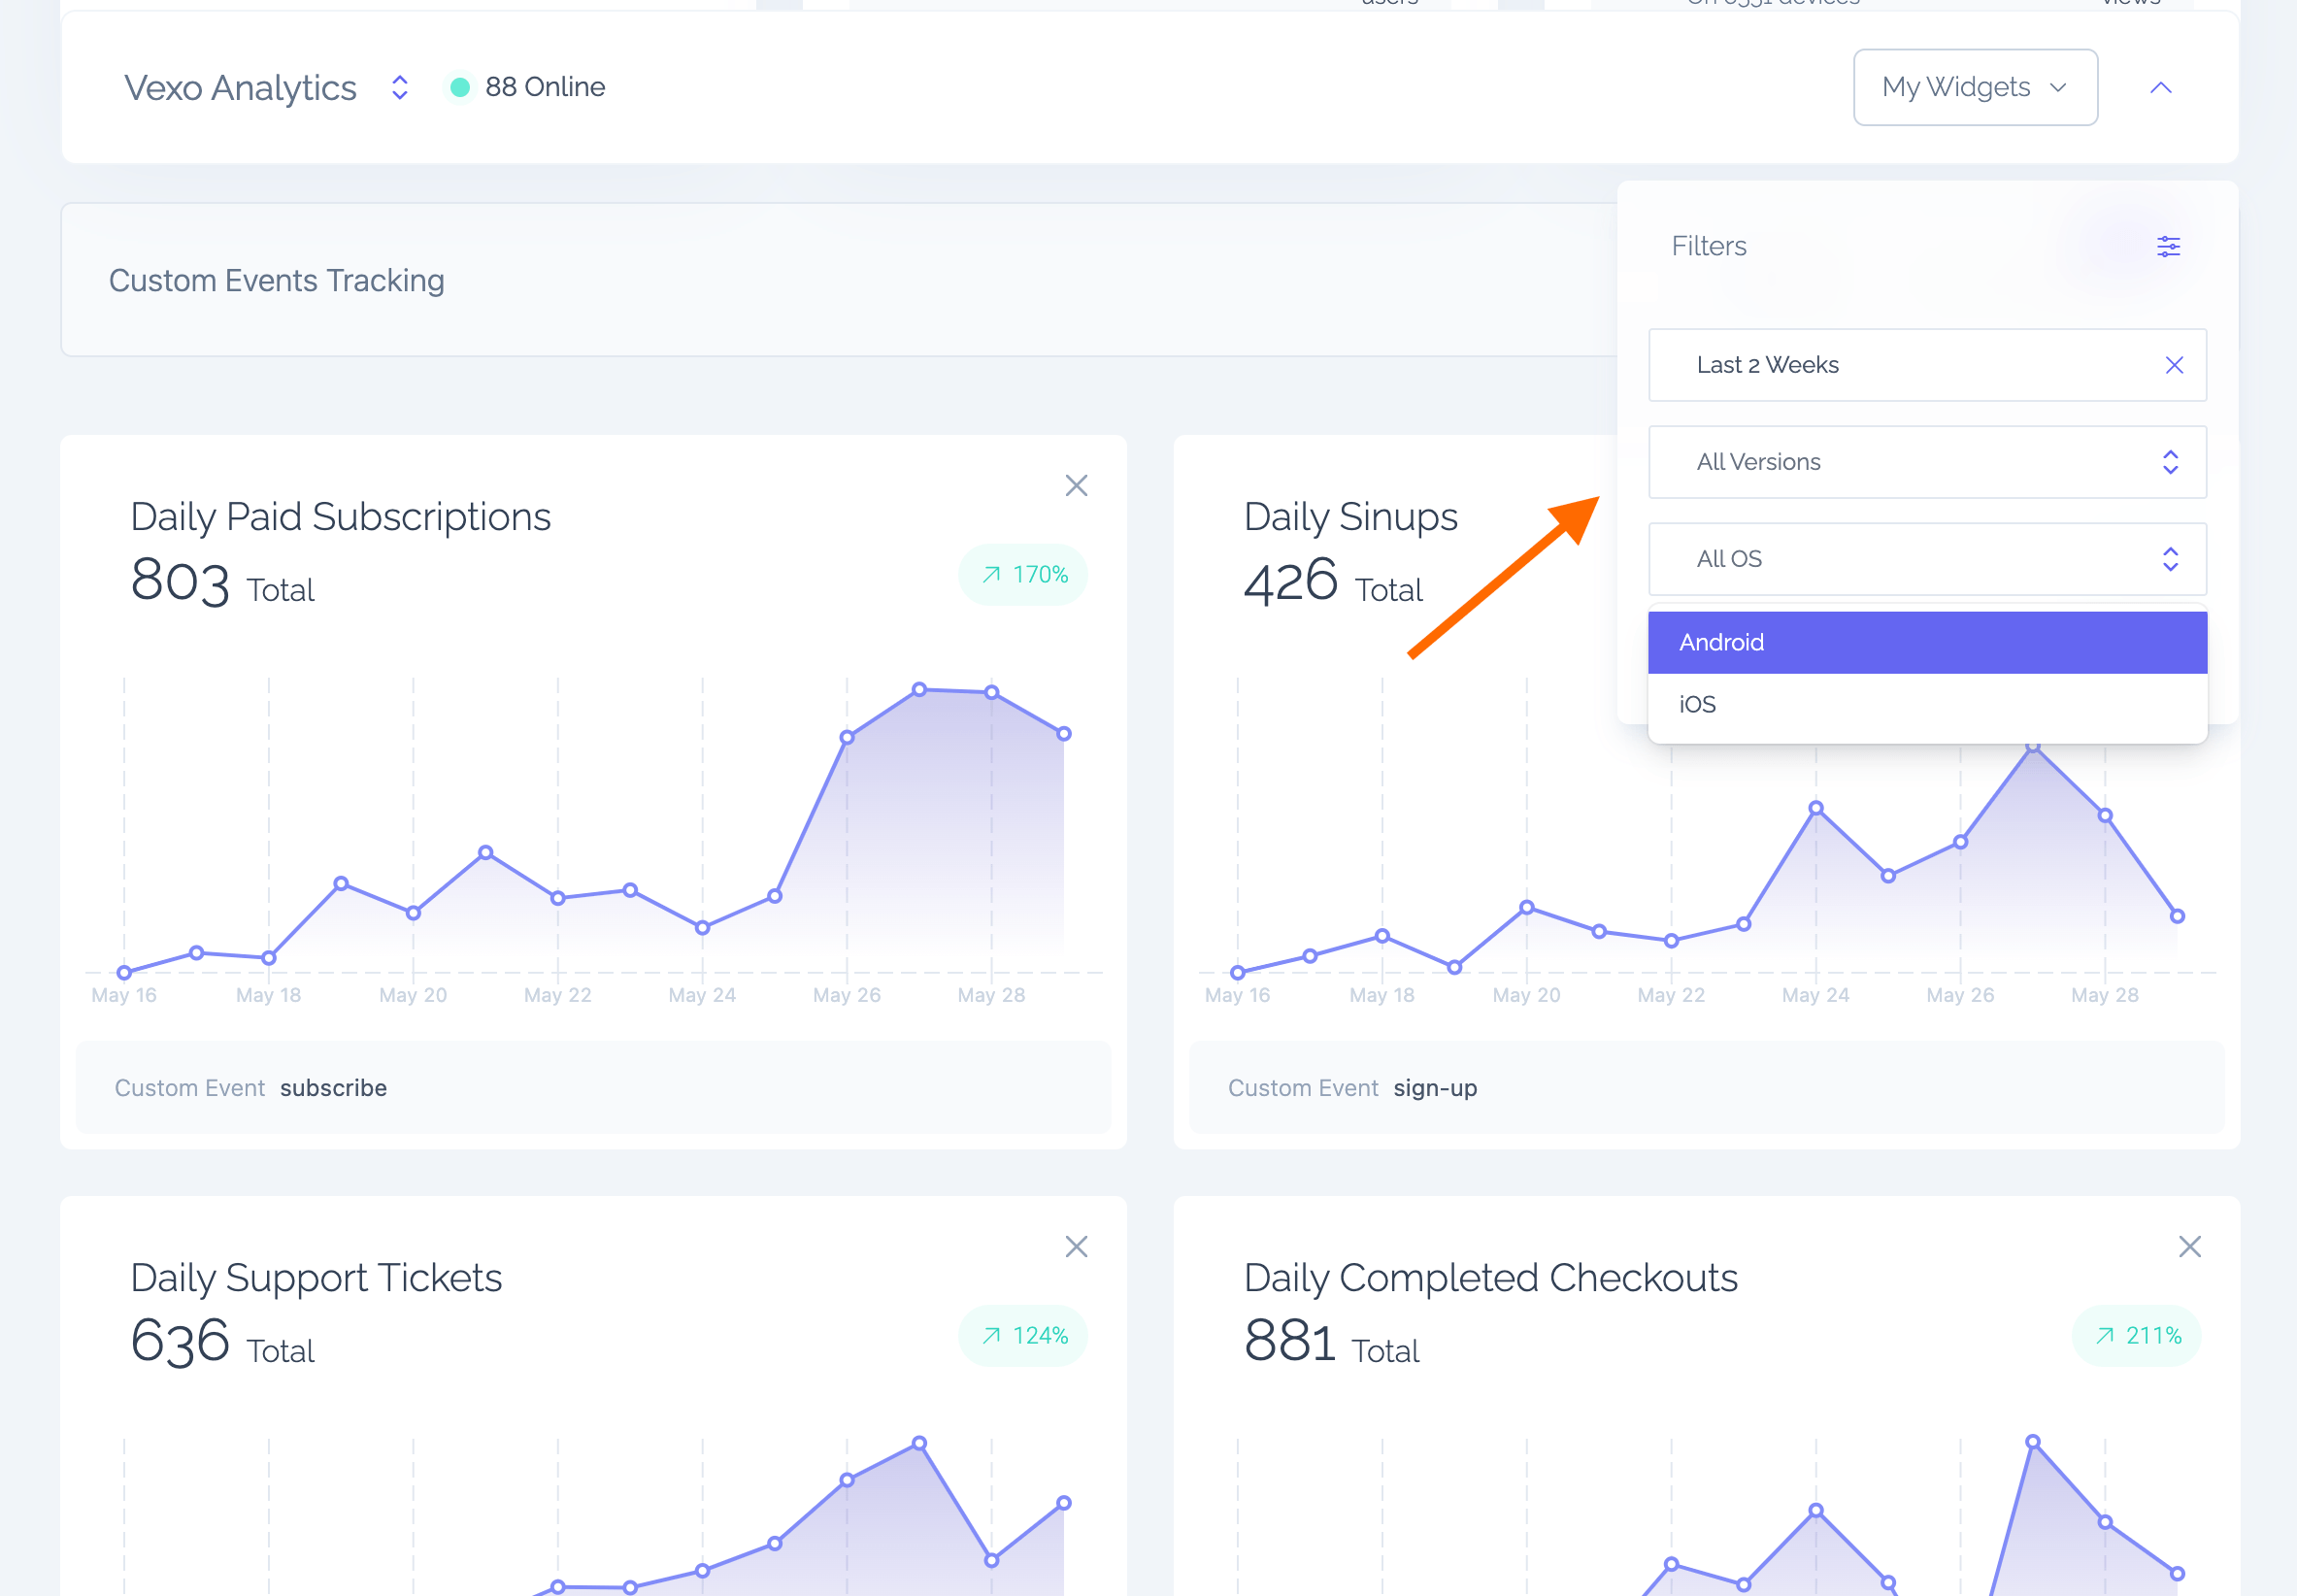
Task: Click the upward trend arrow inside the 170% badge
Action: (x=990, y=574)
